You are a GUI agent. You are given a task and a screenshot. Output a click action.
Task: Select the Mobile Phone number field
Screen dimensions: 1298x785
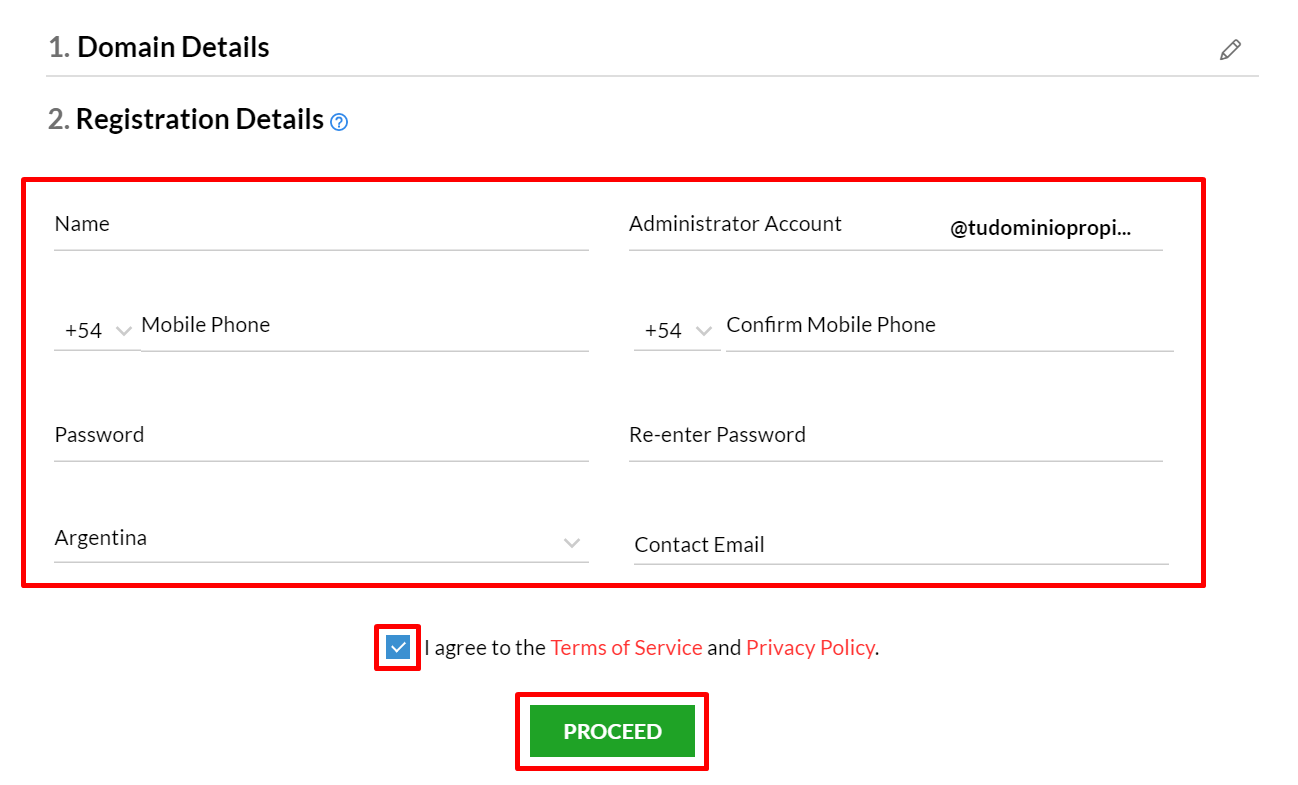point(365,327)
